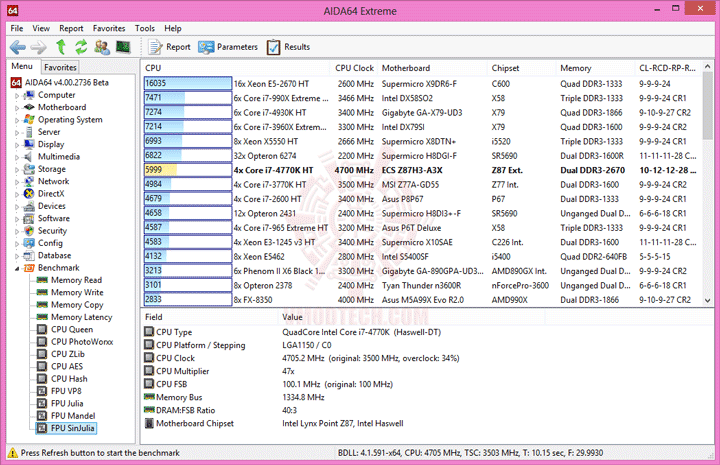
Task: Sort by the Memory column header
Action: [x=595, y=68]
